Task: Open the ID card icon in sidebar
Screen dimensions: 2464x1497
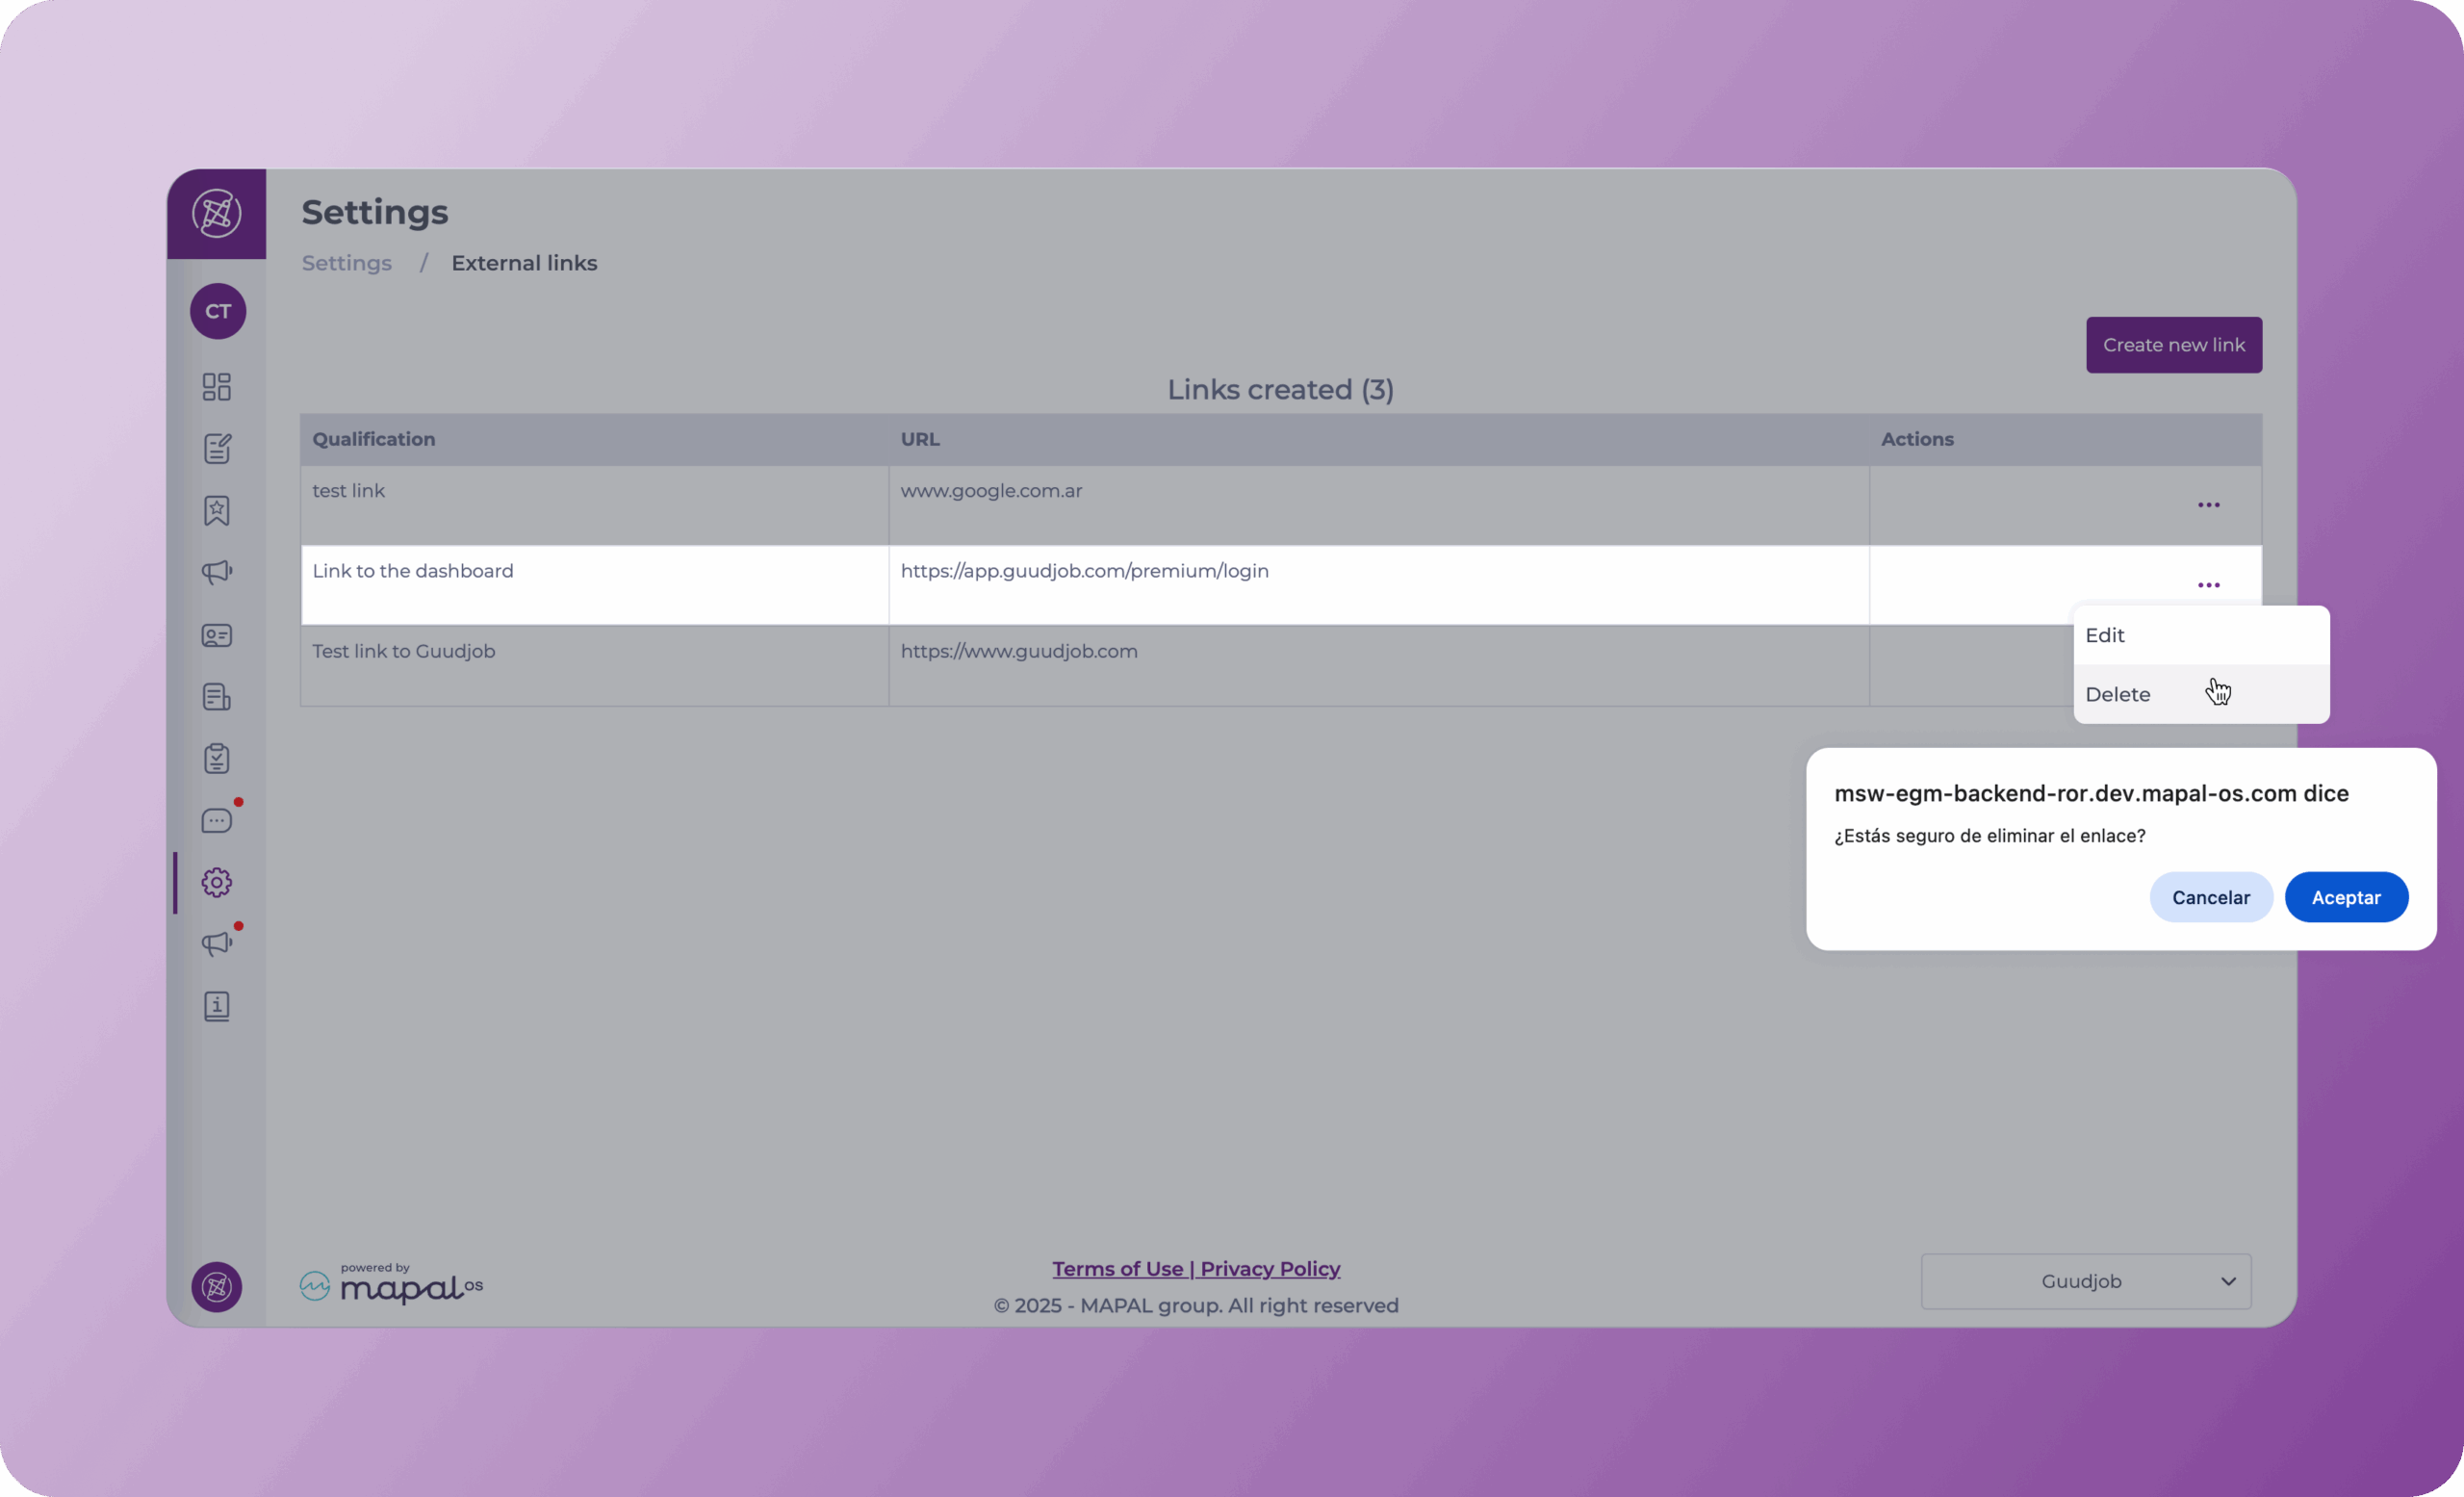Action: pyautogui.click(x=217, y=635)
